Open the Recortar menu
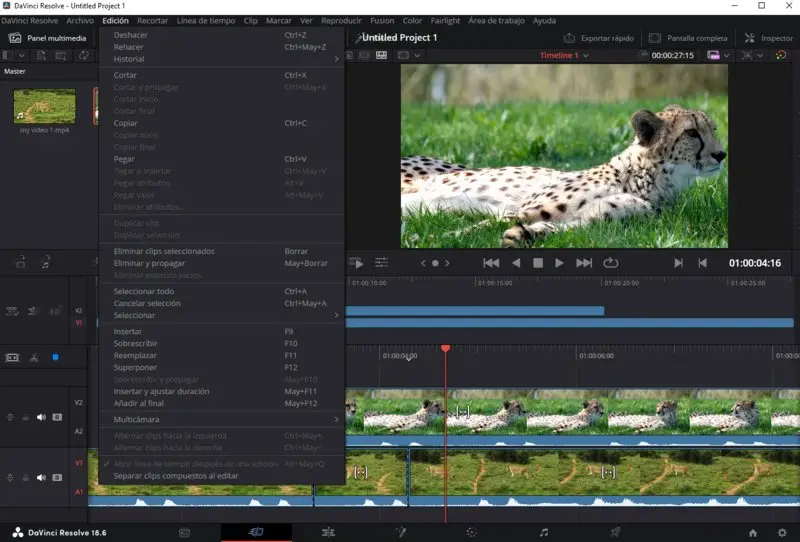This screenshot has height=542, width=800. point(153,20)
